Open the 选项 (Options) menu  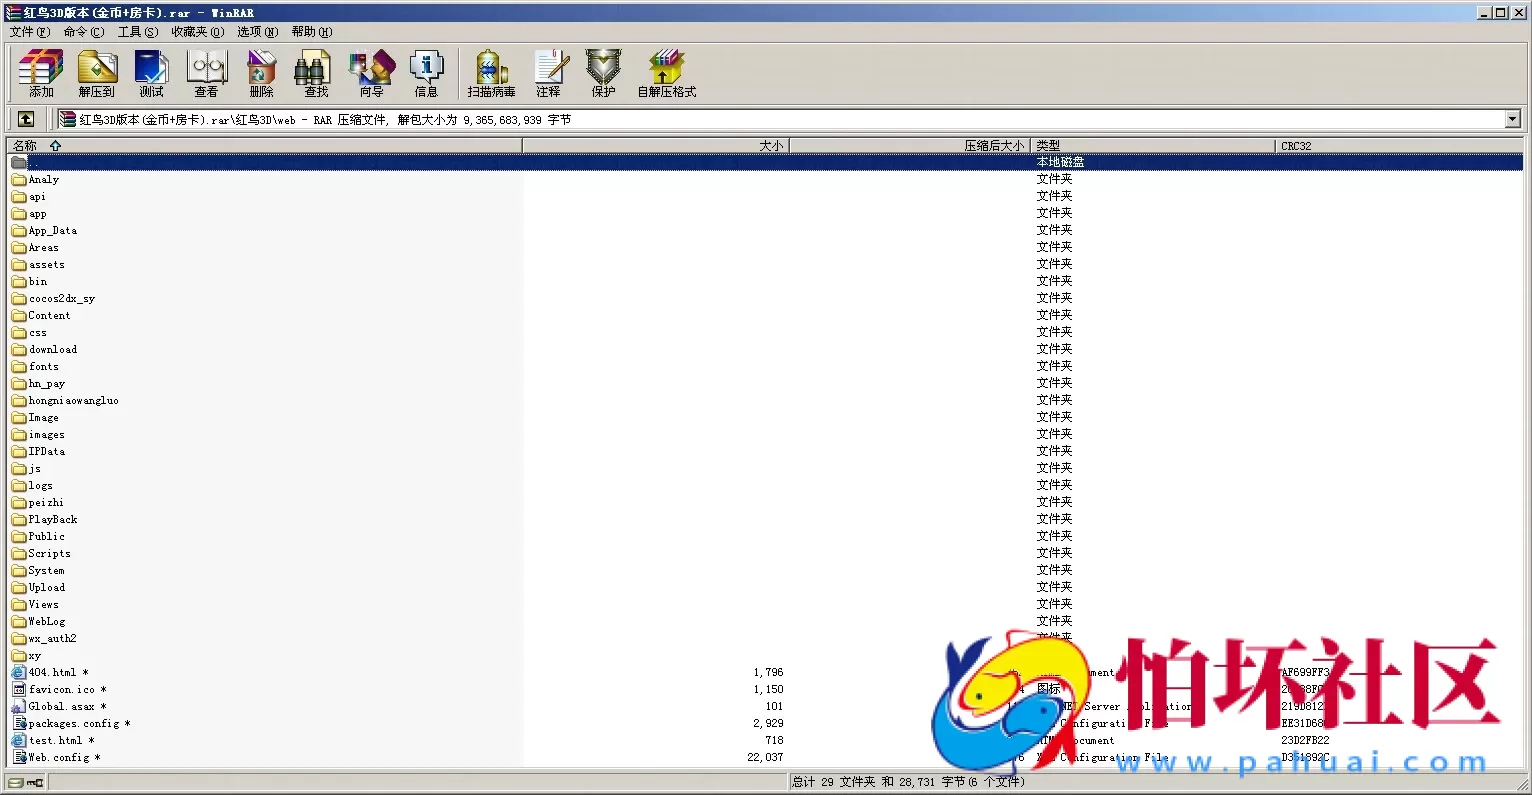257,32
